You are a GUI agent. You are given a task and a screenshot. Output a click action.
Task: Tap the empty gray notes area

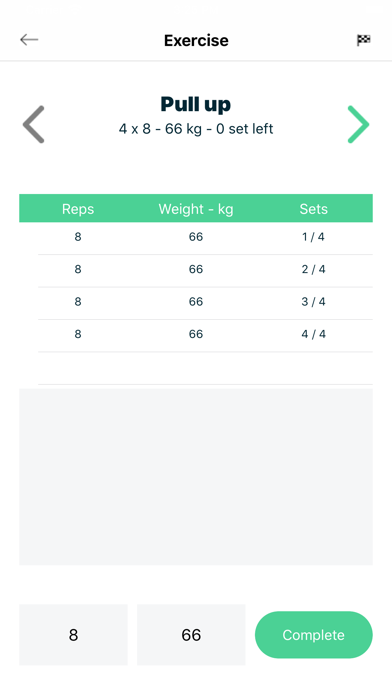(196, 477)
